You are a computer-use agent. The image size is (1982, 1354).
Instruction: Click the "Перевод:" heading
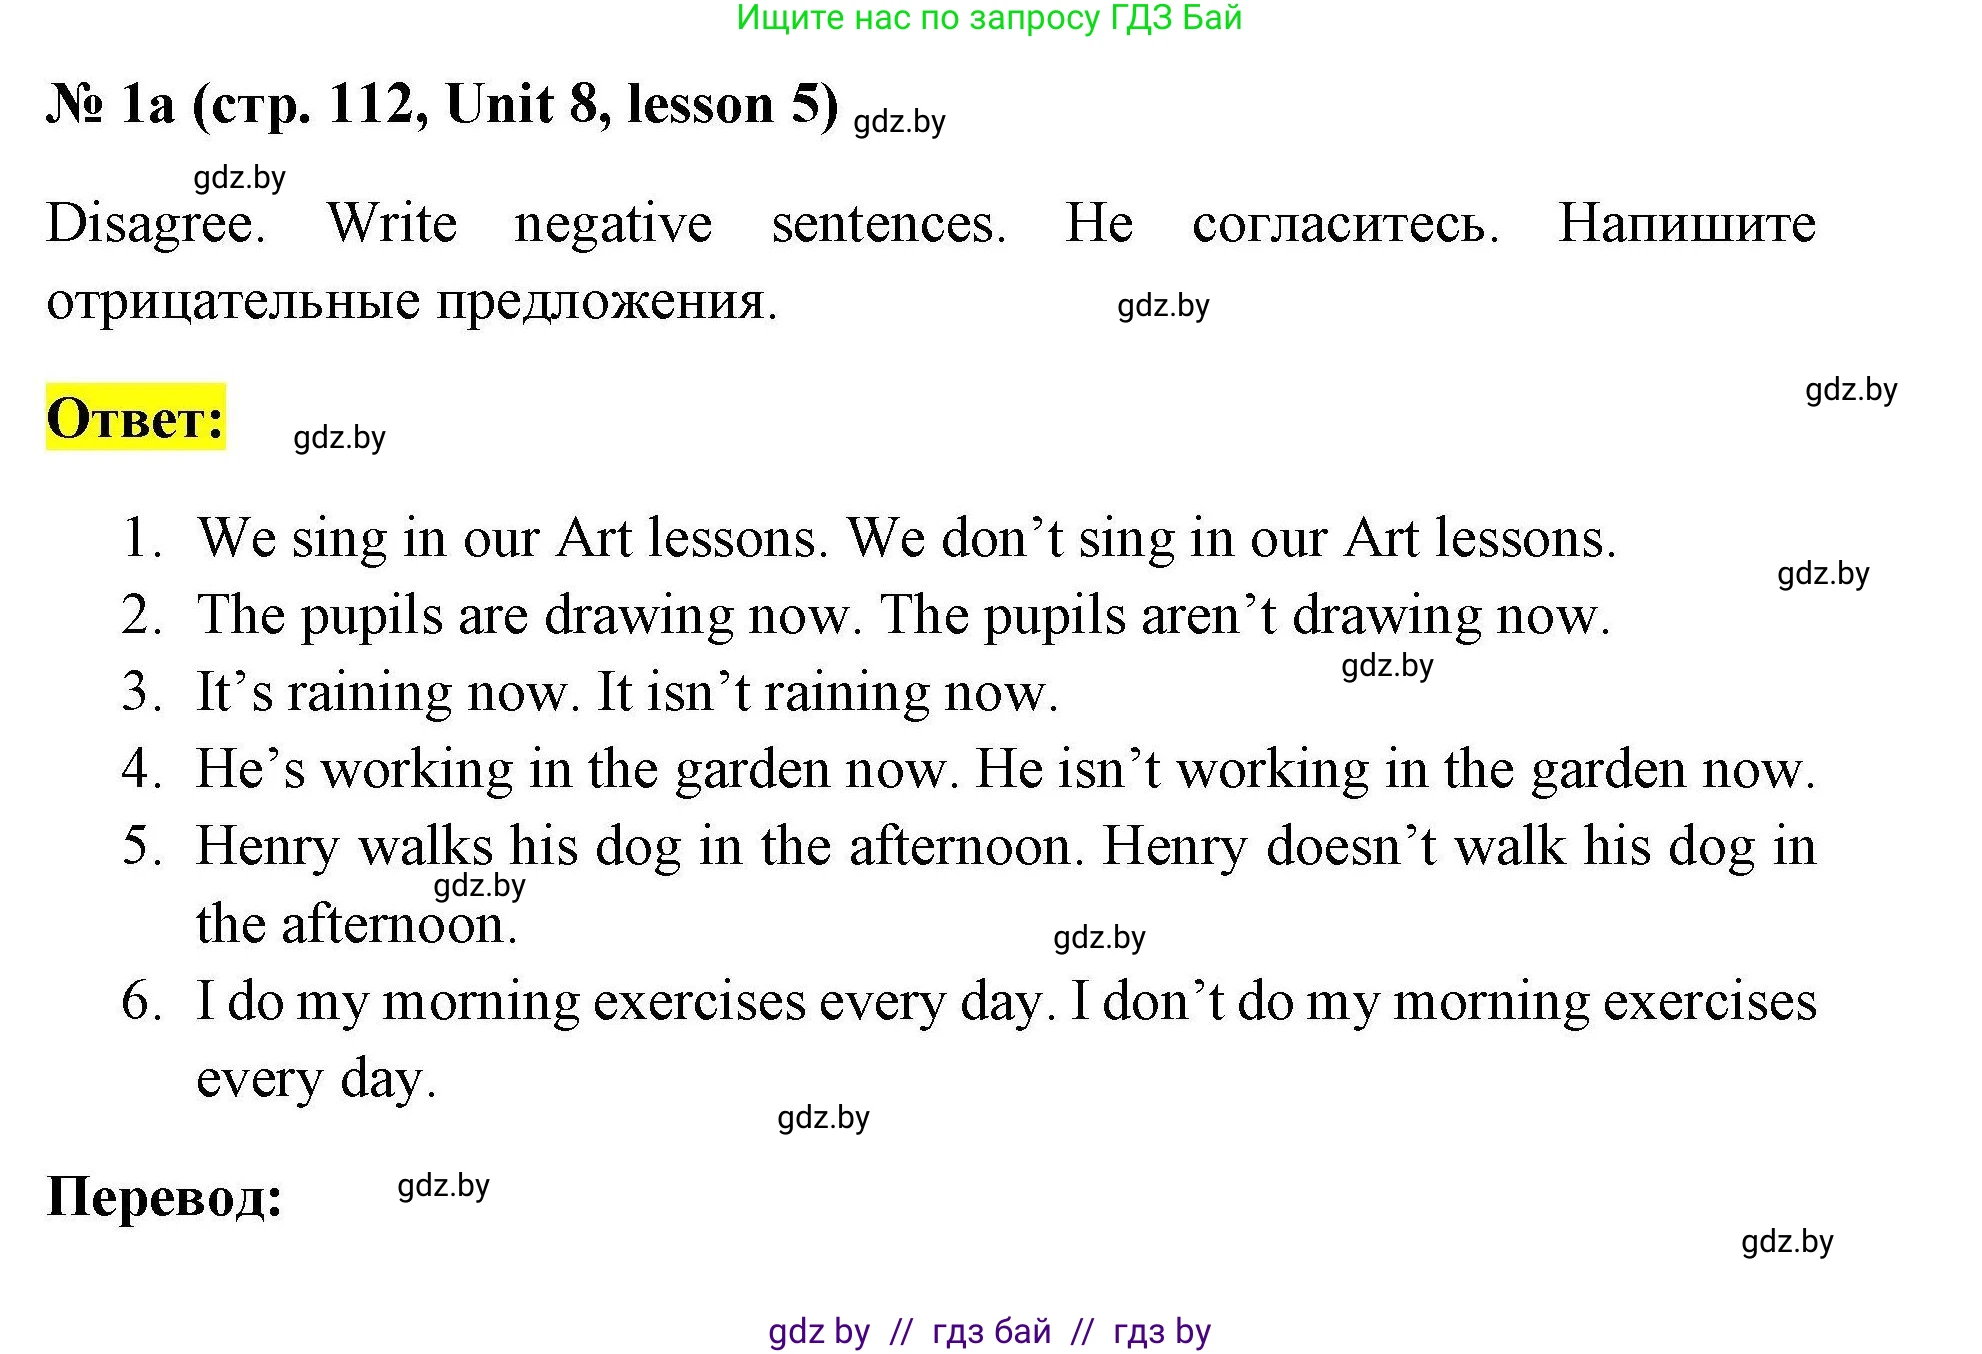[x=165, y=1196]
